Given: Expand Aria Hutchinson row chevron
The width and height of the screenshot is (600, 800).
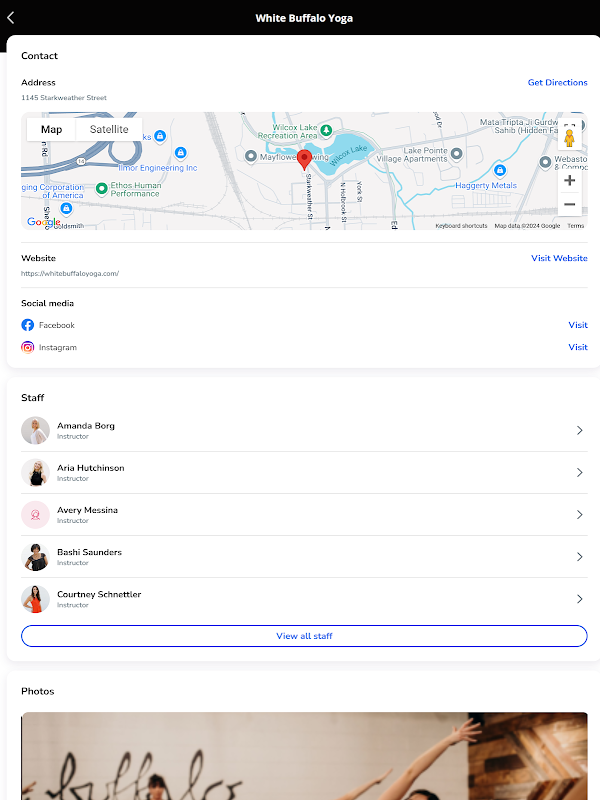Looking at the screenshot, I should pyautogui.click(x=580, y=472).
